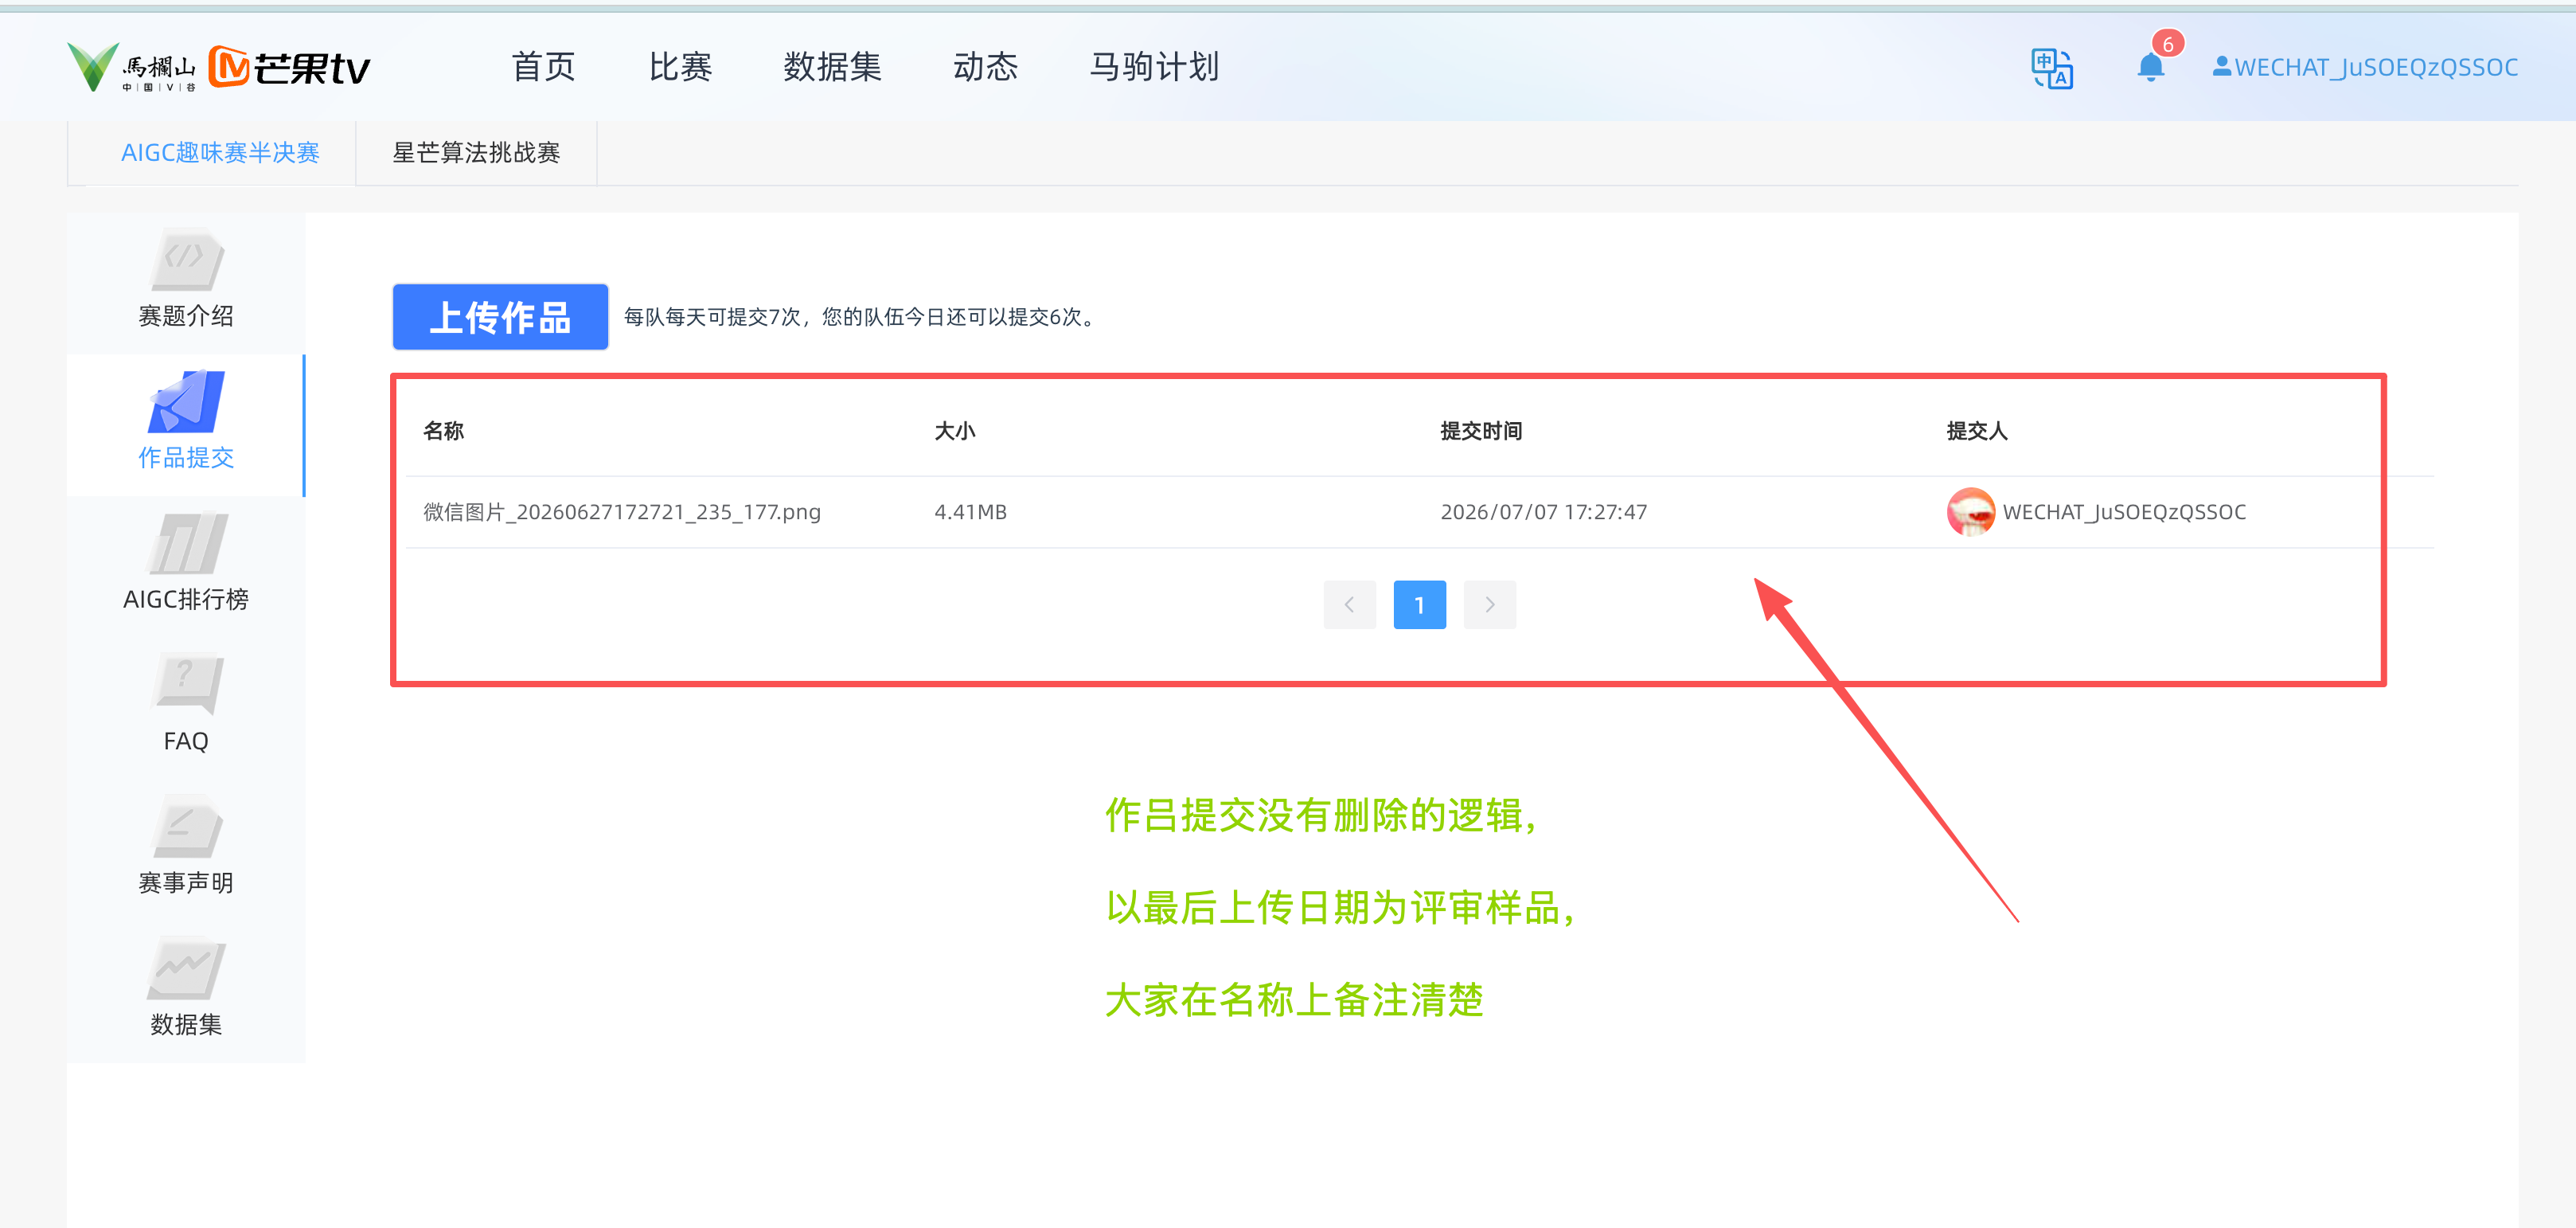Switch to the 星芒算法挑战赛 tab
Screen dimensions: 2576x1228
tap(476, 153)
